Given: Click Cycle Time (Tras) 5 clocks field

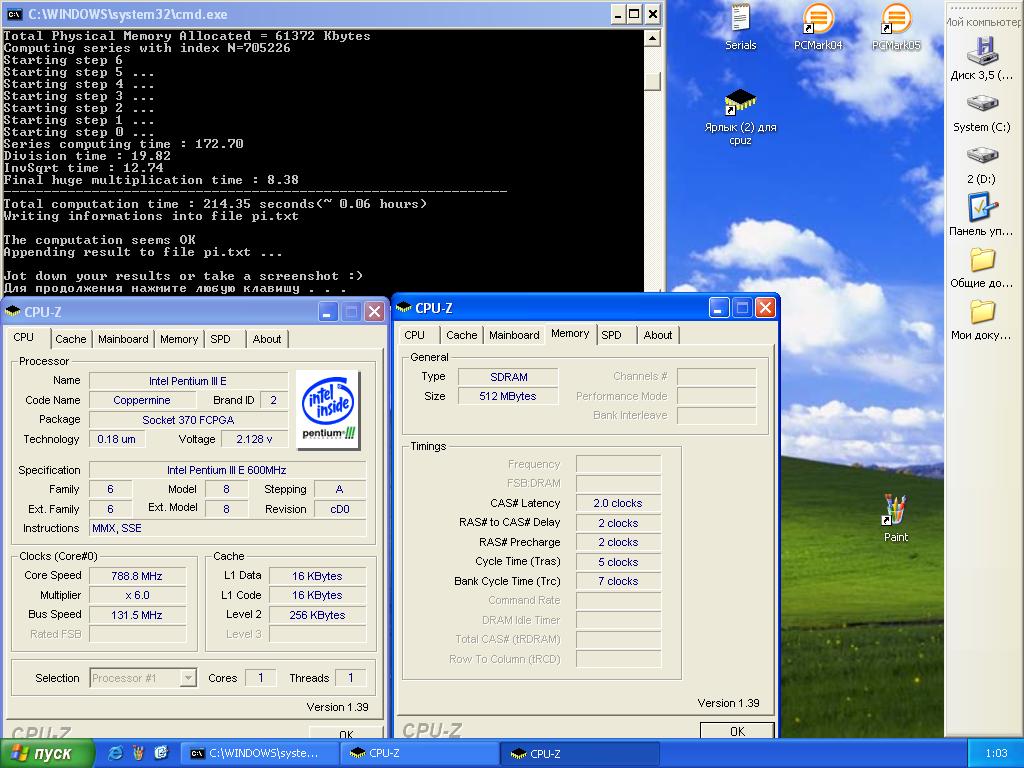Looking at the screenshot, I should tap(618, 562).
